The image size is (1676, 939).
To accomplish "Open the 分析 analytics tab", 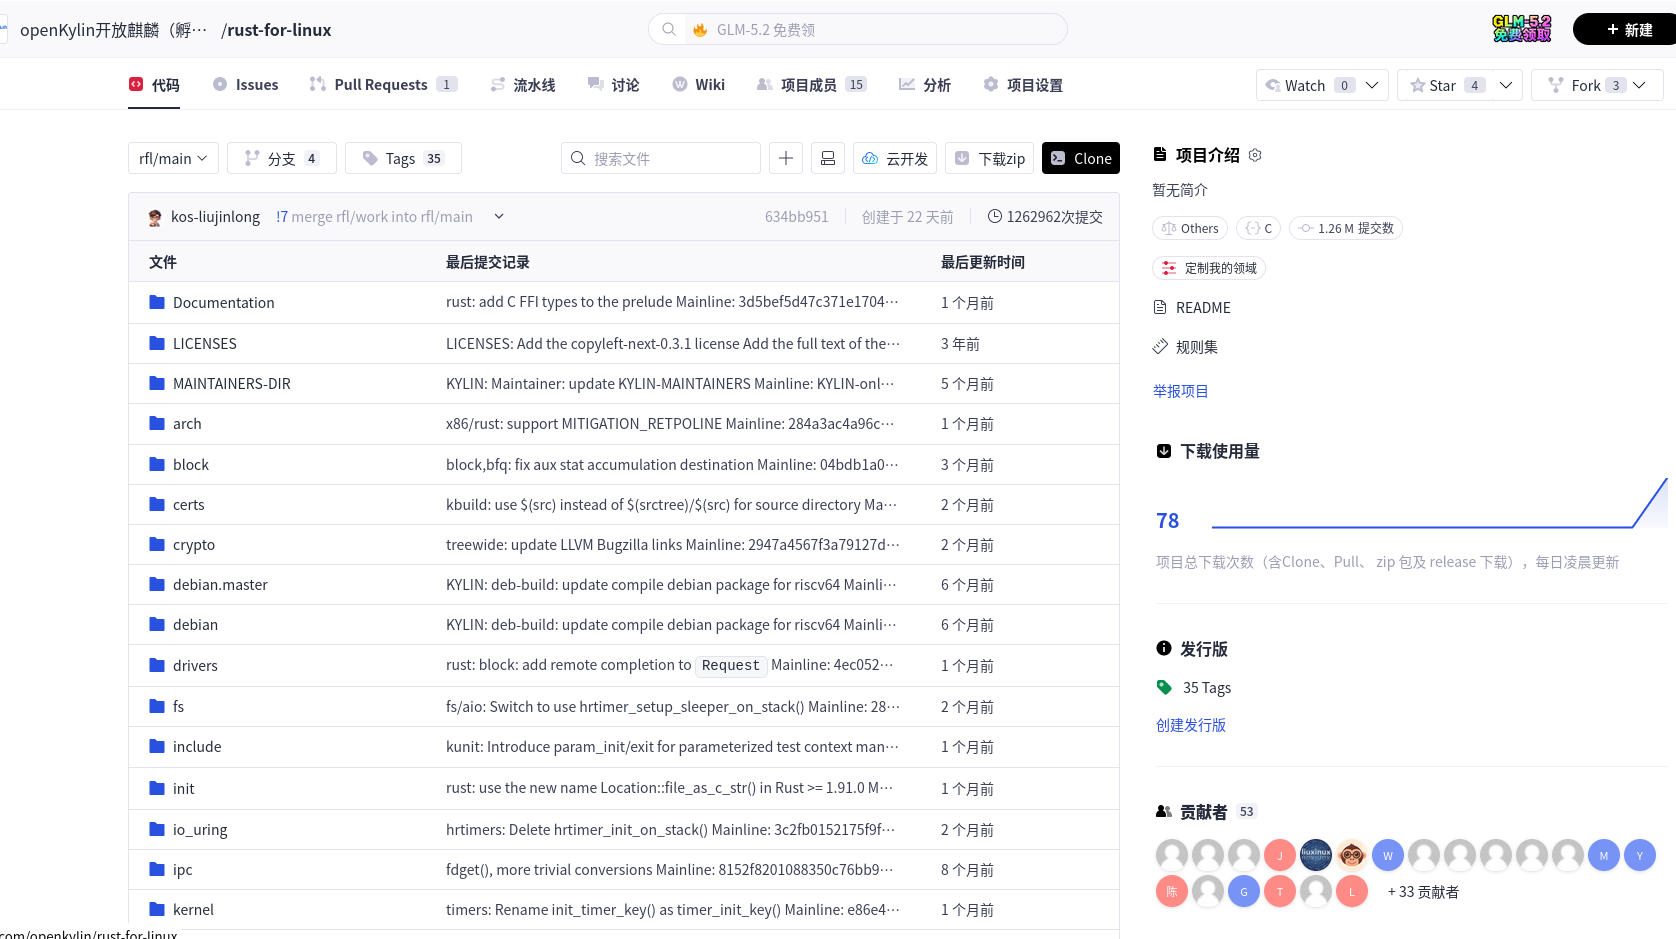I will tap(924, 85).
